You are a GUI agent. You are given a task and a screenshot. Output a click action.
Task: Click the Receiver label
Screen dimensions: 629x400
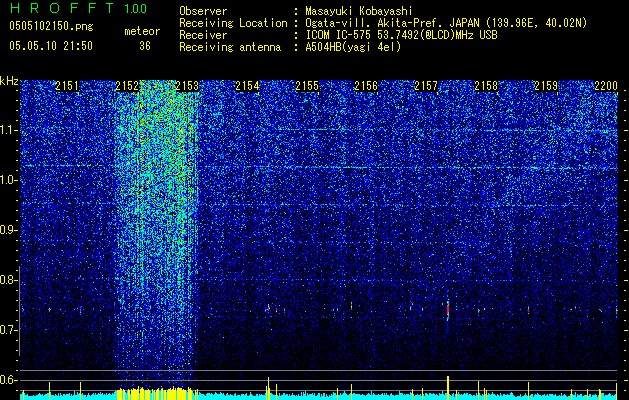coord(203,35)
